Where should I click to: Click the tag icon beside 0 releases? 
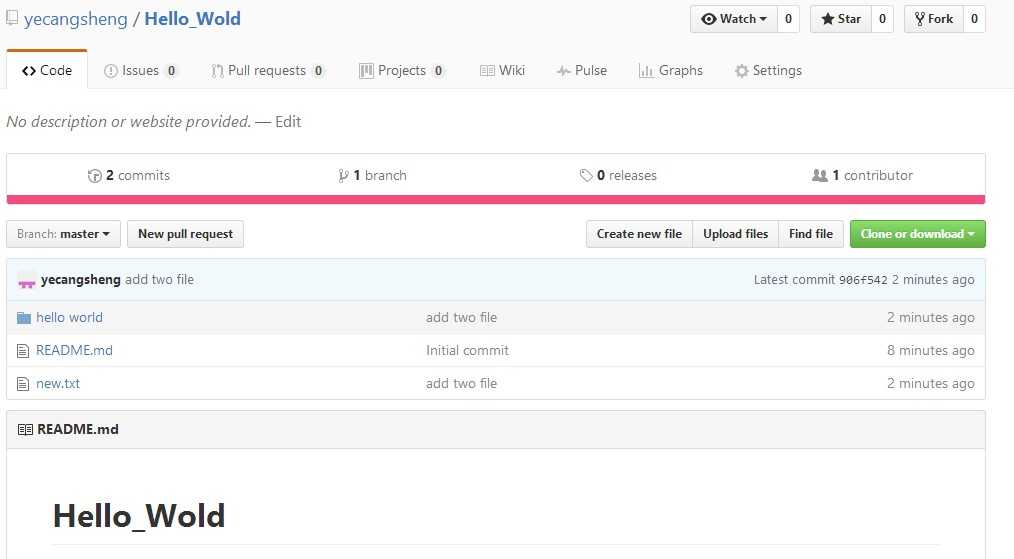pyautogui.click(x=586, y=175)
